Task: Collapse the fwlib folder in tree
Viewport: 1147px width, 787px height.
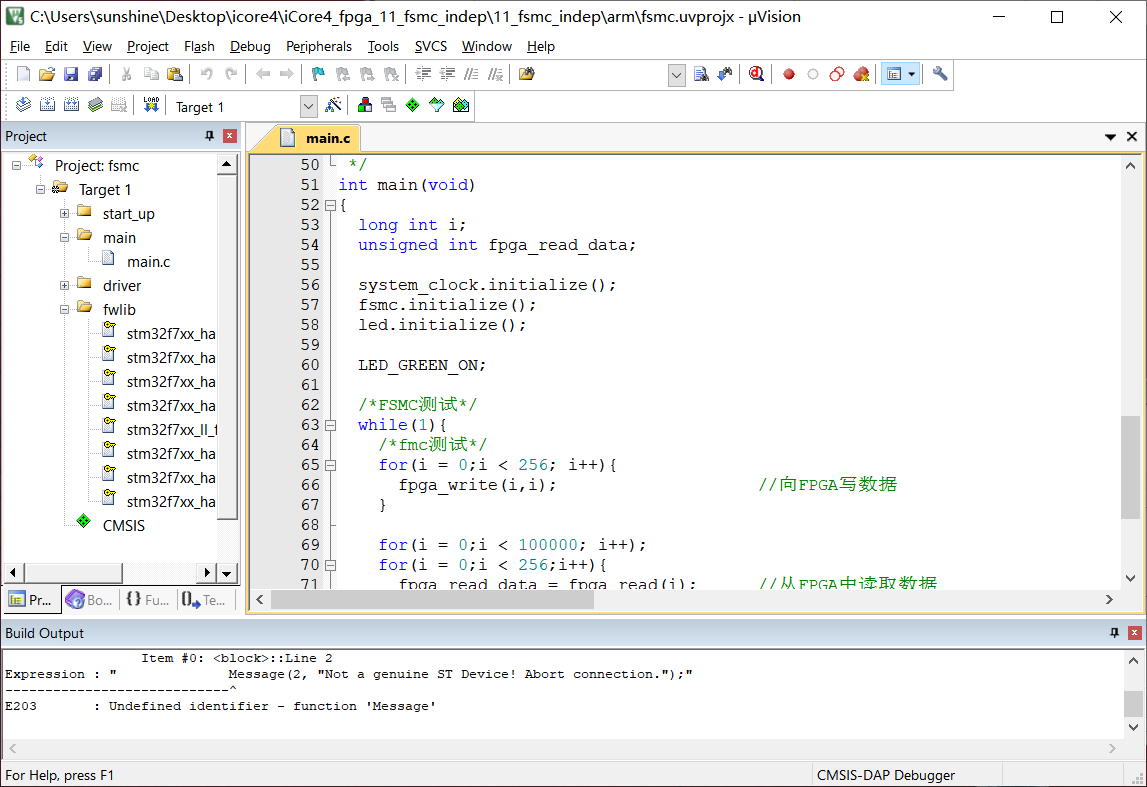Action: coord(64,310)
